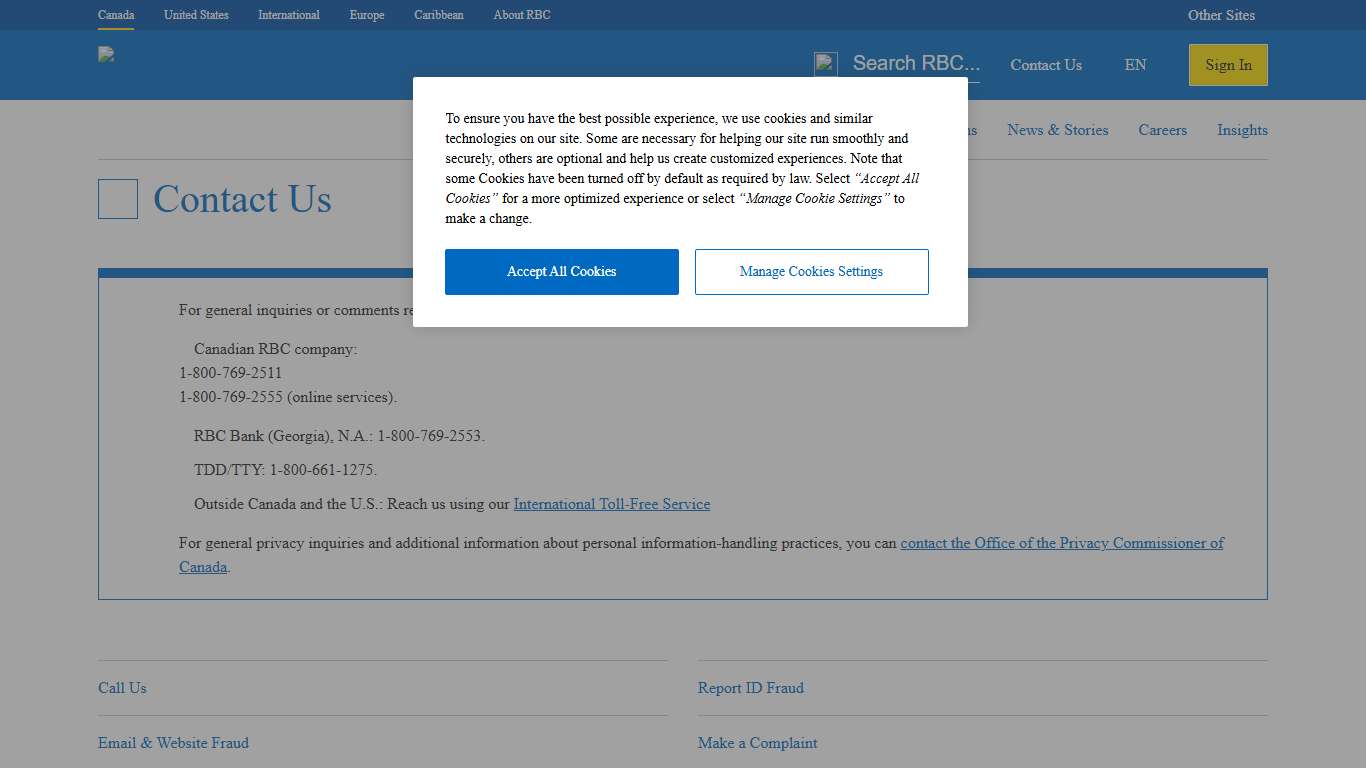Open the Report ID Fraud link
This screenshot has height=768, width=1366.
[750, 688]
